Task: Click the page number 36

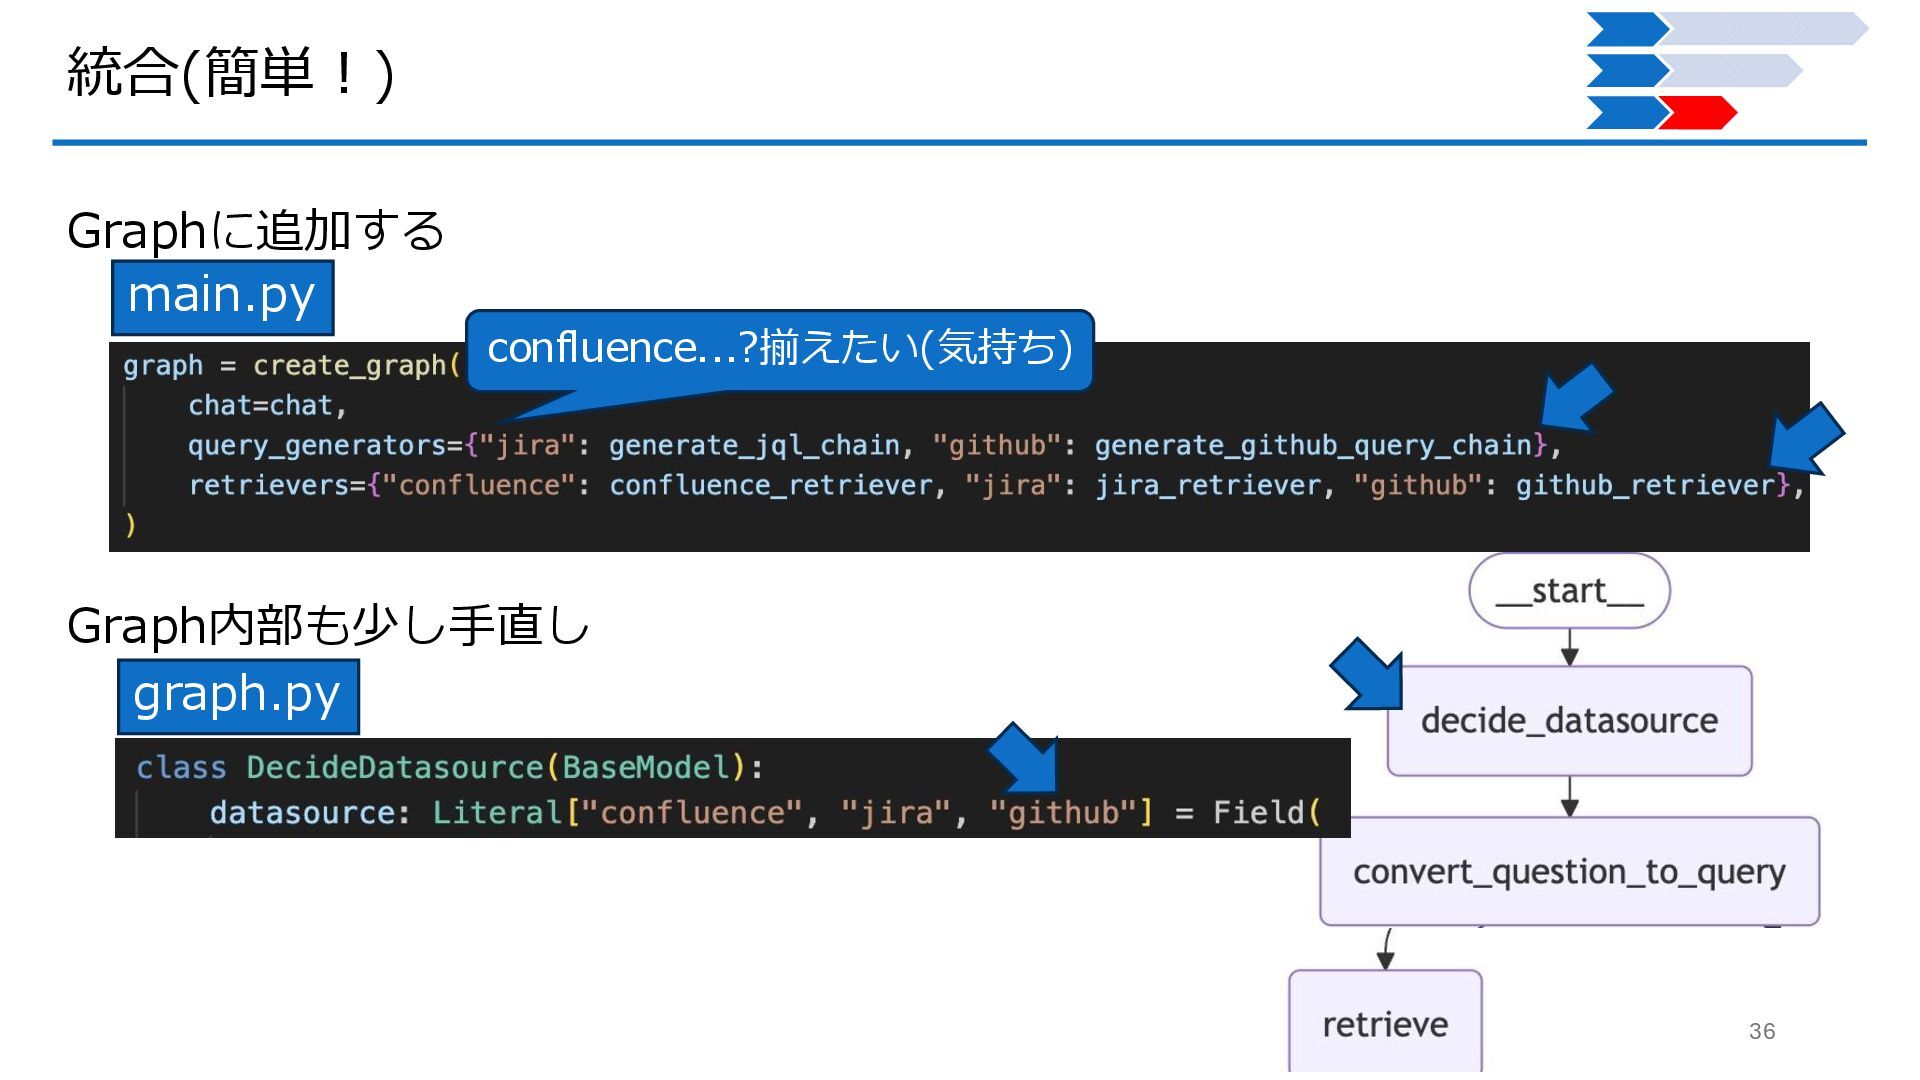Action: point(1762,1031)
